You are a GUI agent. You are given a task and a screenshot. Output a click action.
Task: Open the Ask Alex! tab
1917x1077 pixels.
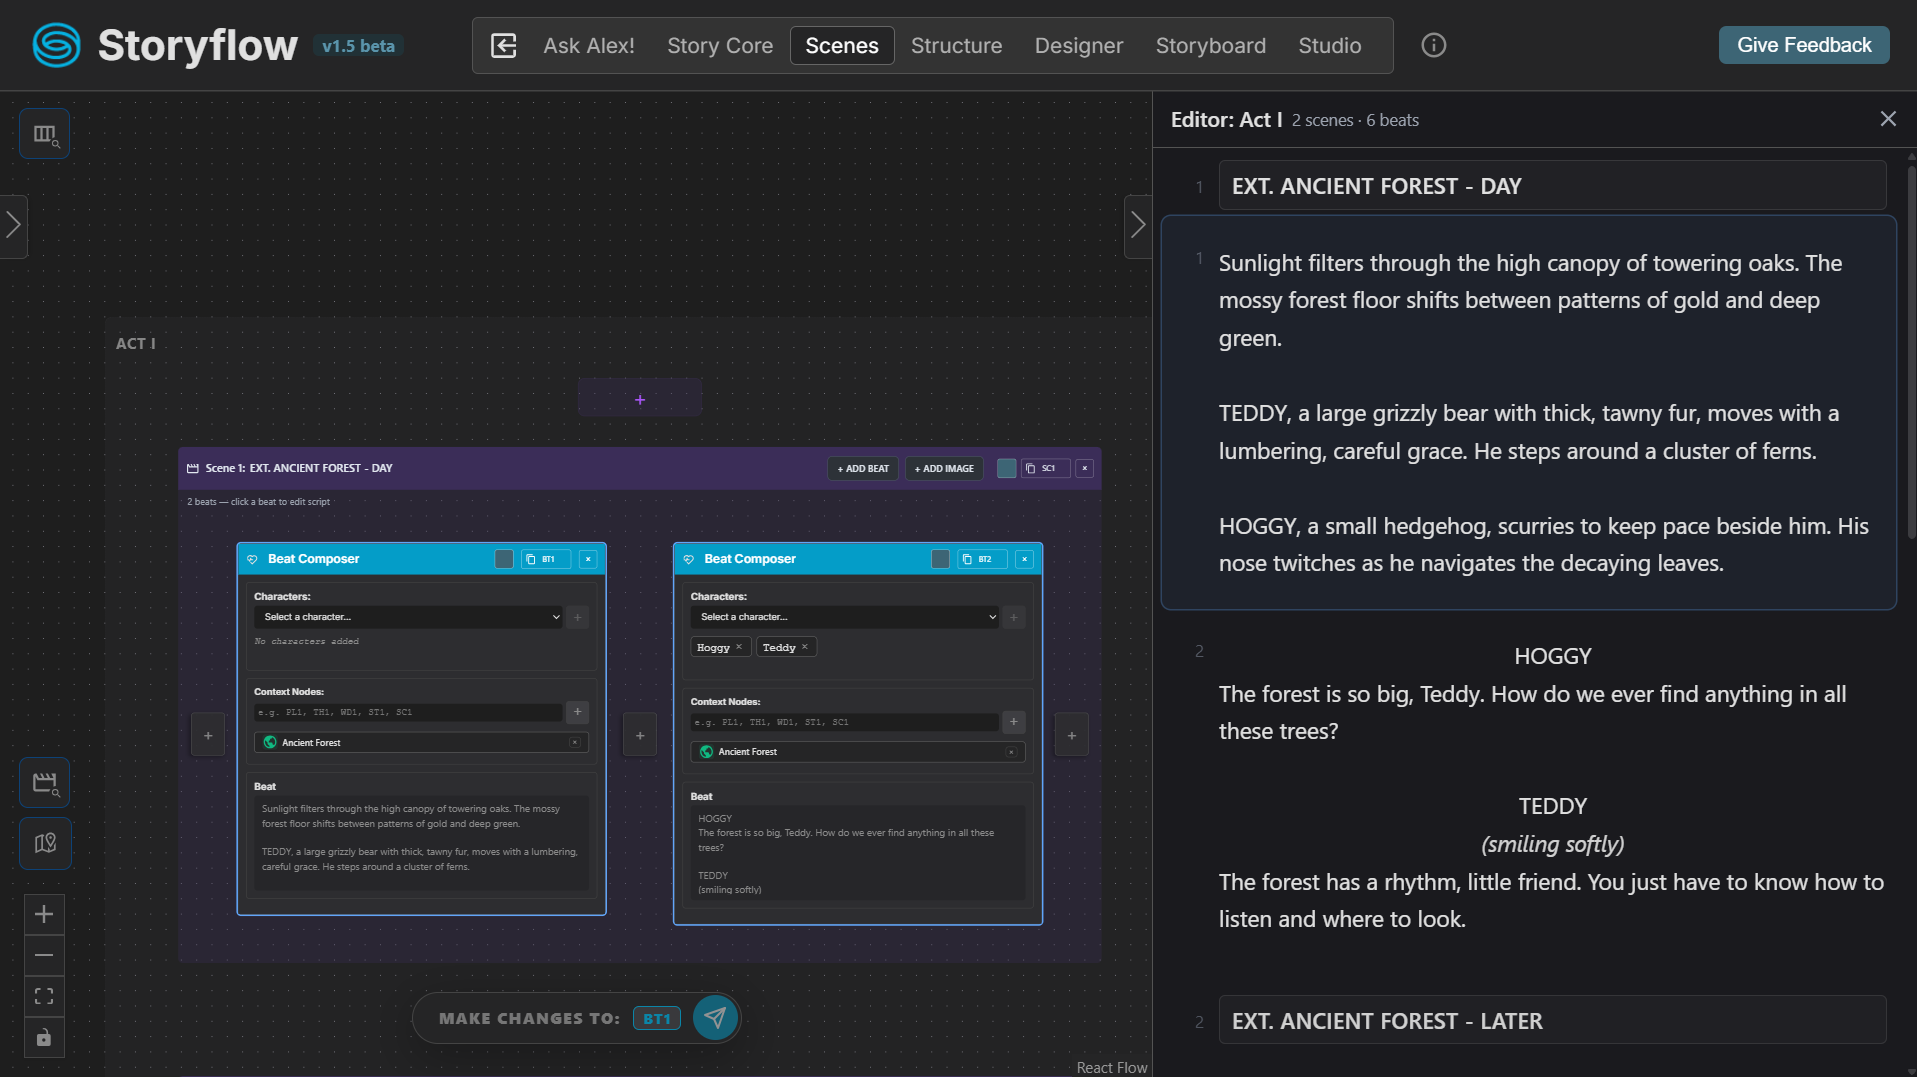click(x=589, y=46)
